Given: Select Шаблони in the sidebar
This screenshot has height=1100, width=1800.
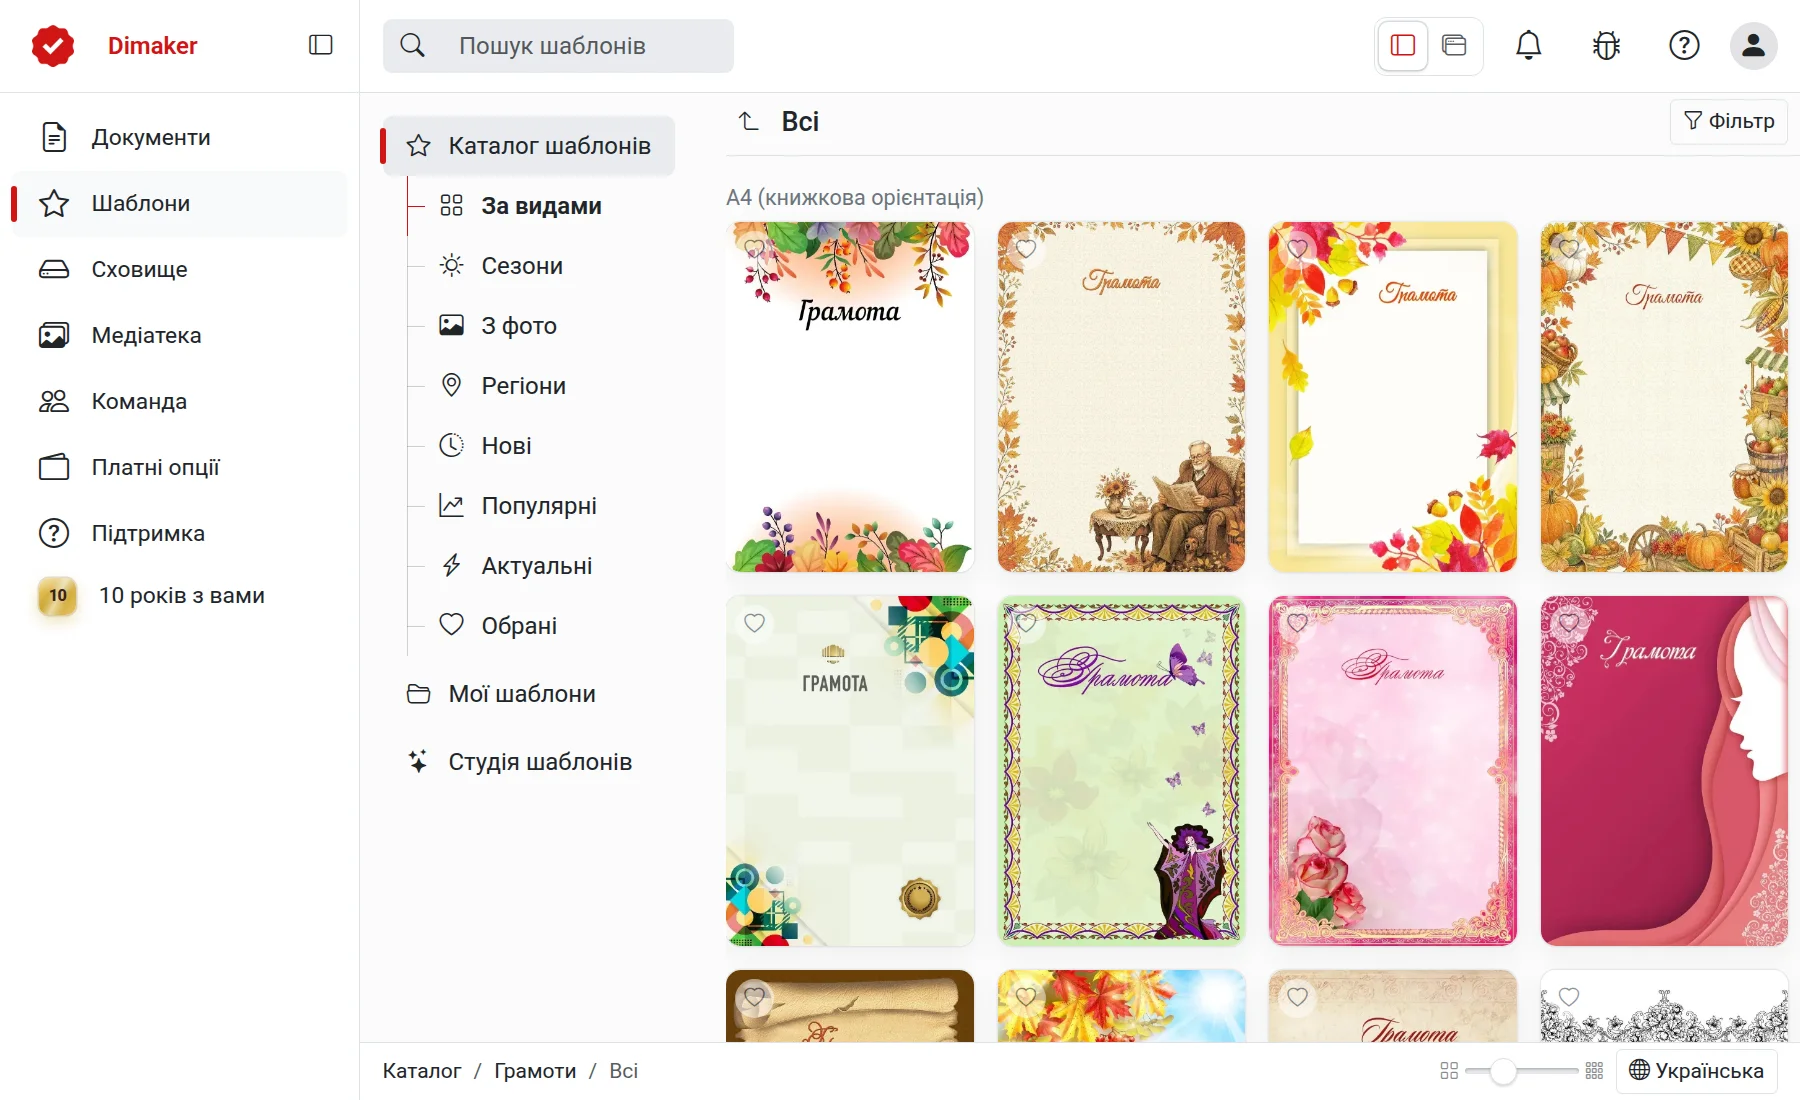Looking at the screenshot, I should click(179, 203).
